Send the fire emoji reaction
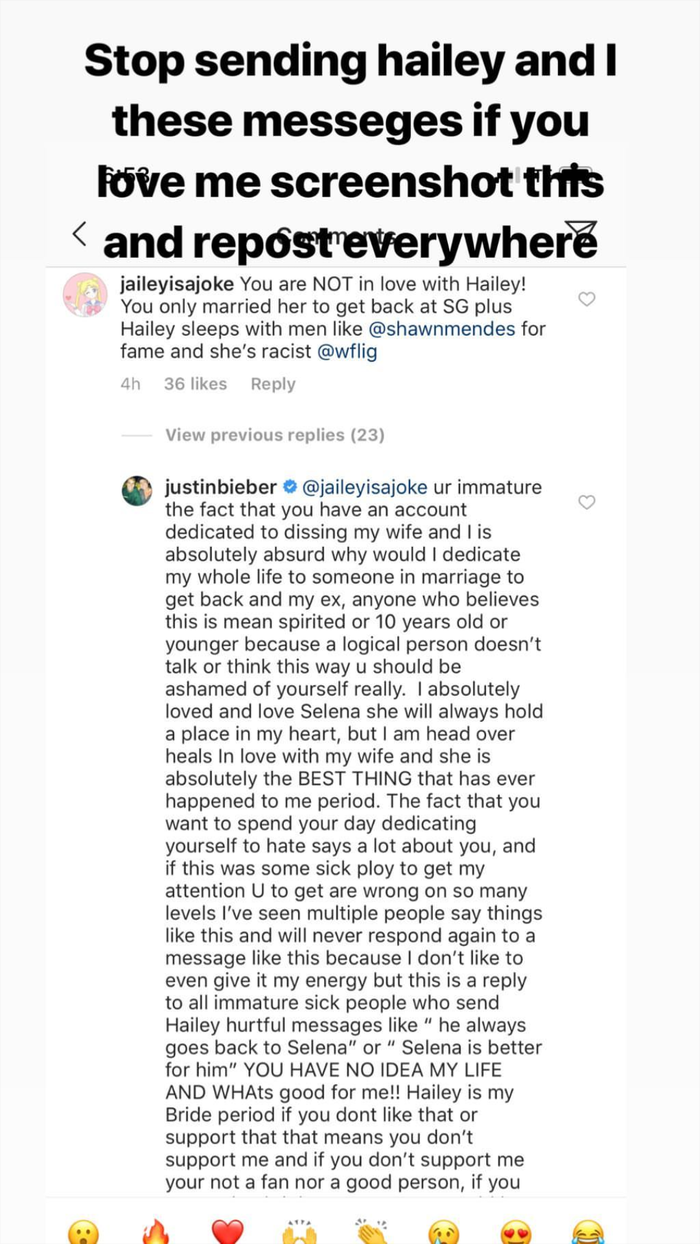 (x=155, y=1232)
